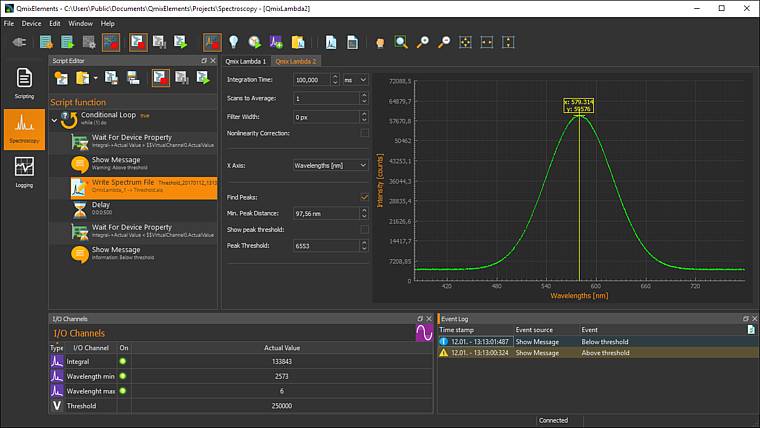
Task: Open the File menu
Action: 9,23
